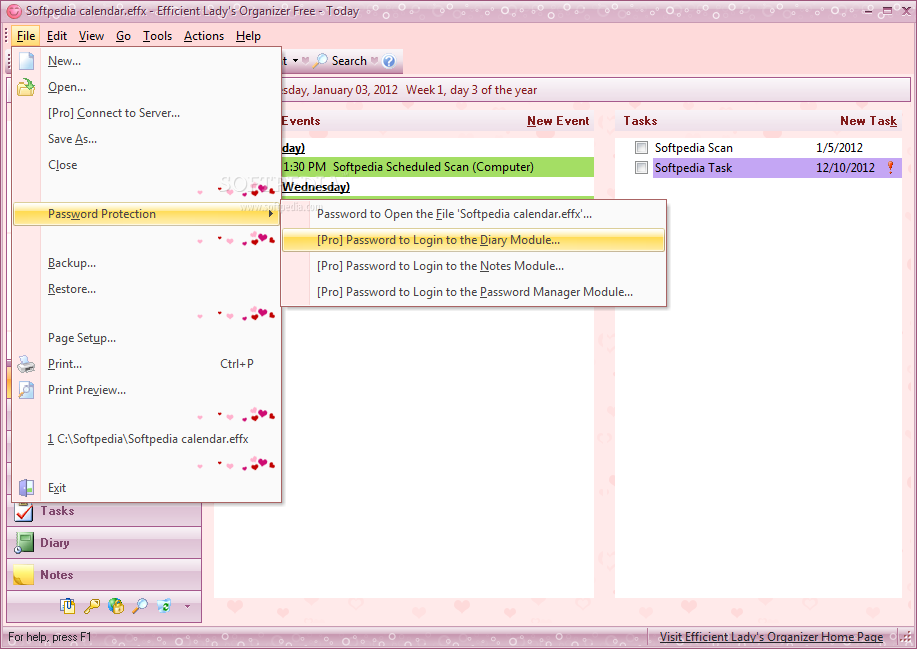Expand Password Protection submenu arrow

pos(270,214)
